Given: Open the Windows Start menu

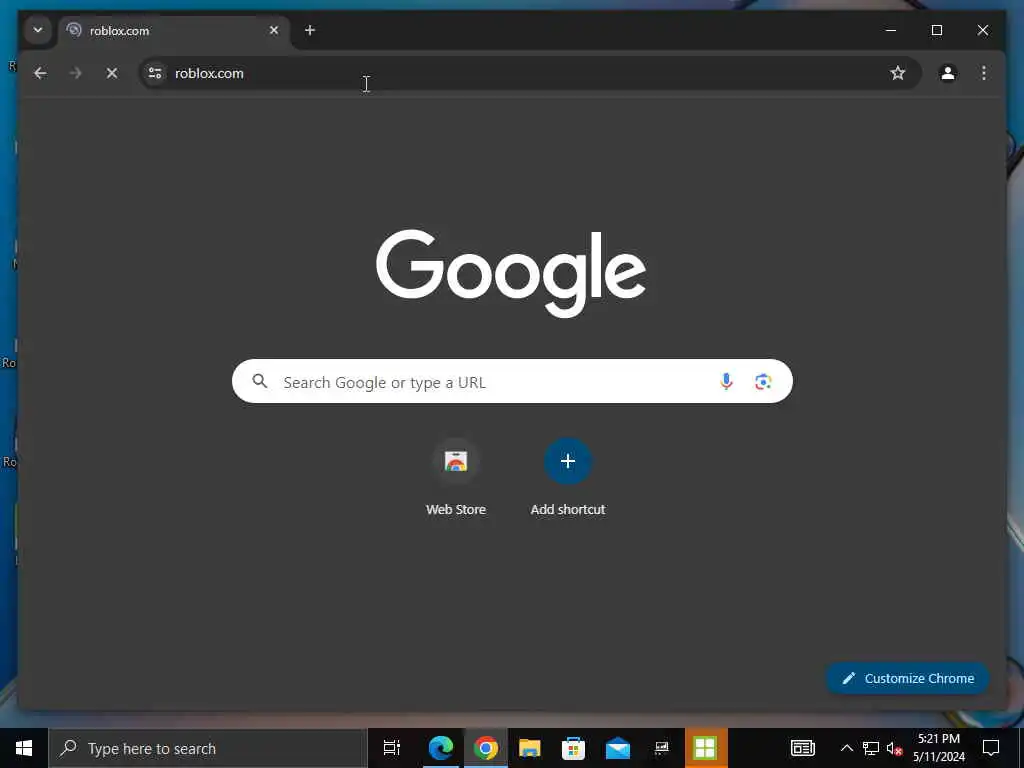Looking at the screenshot, I should (24, 748).
